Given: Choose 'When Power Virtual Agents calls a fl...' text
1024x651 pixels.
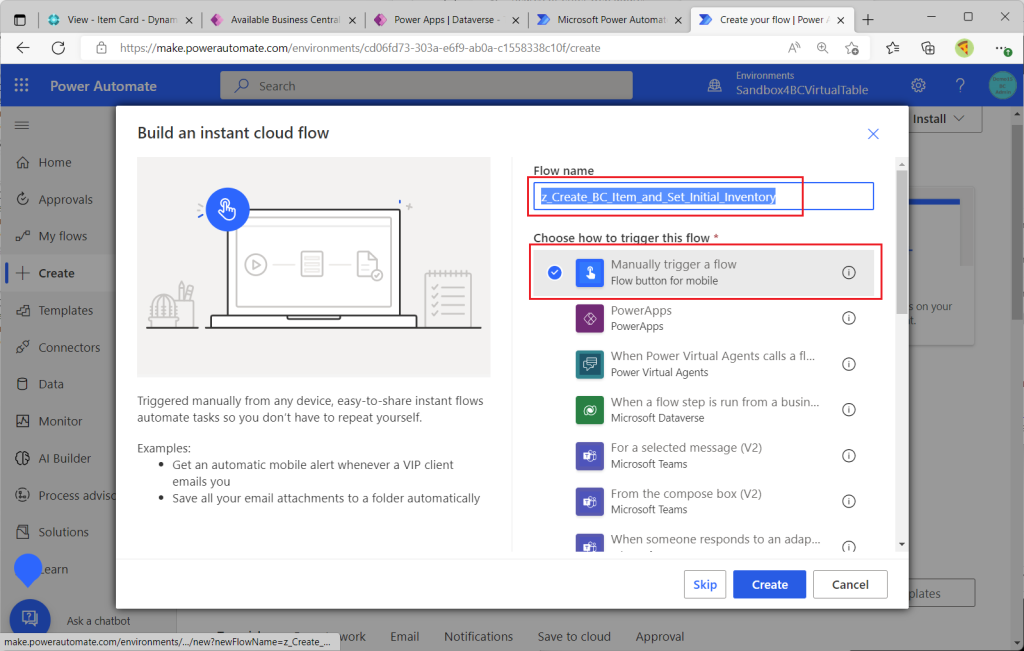Looking at the screenshot, I should coord(712,356).
